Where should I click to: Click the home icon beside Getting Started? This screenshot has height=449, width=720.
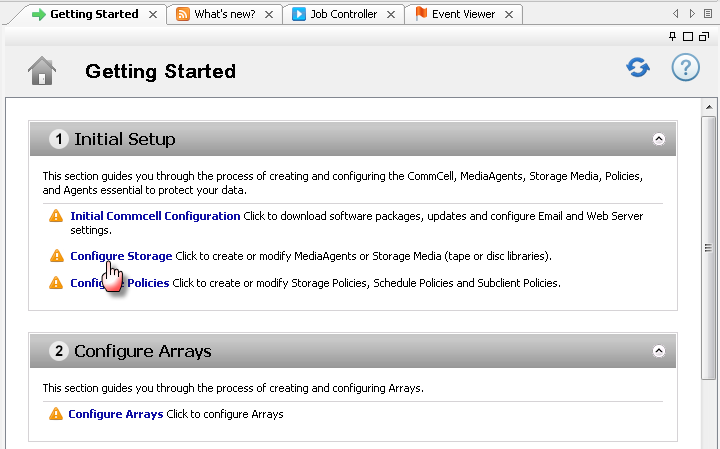pos(42,71)
